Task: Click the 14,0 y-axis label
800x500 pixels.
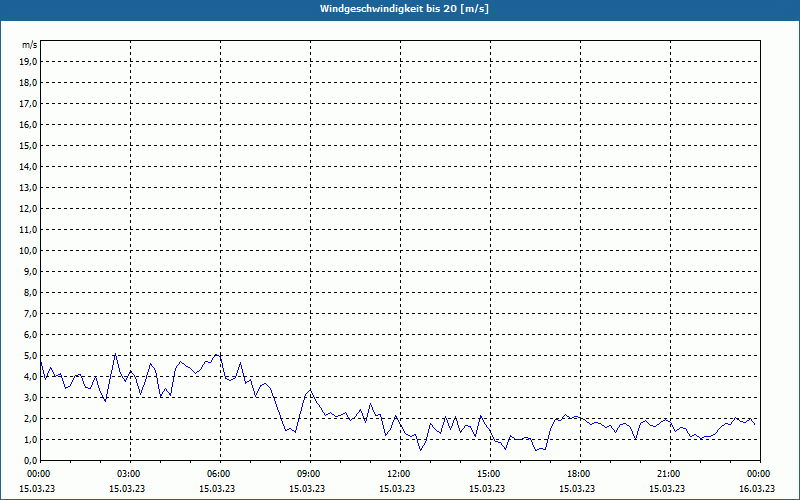Action: (28, 167)
